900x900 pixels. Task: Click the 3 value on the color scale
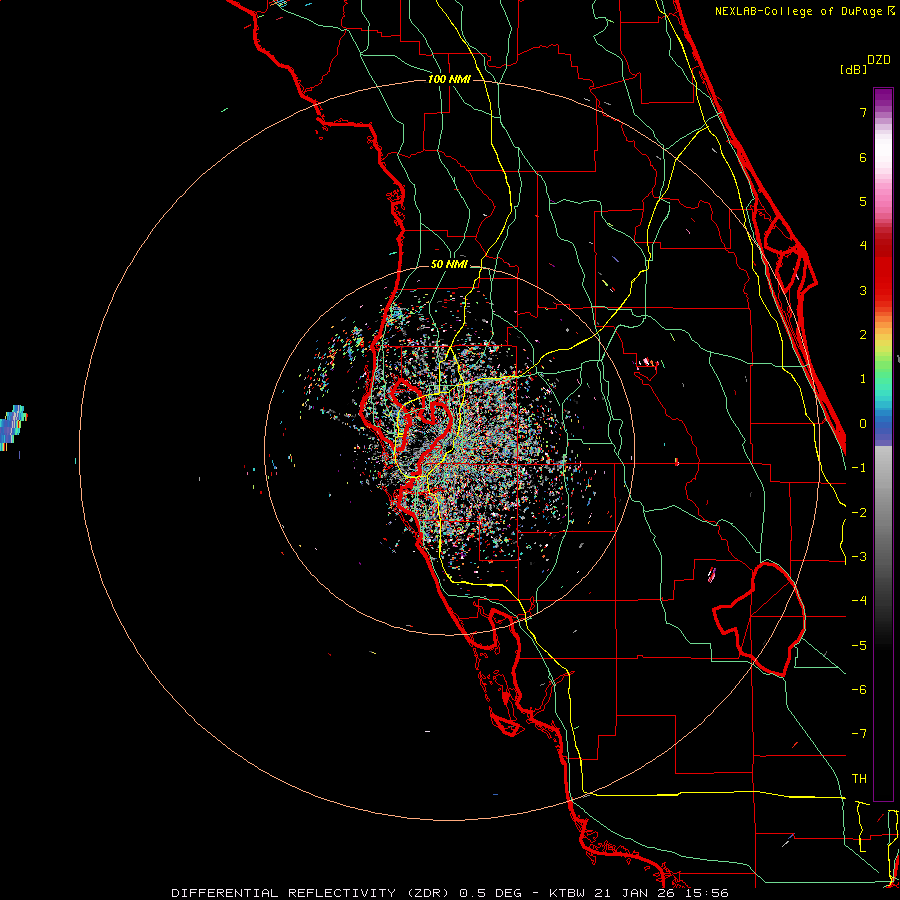point(863,290)
